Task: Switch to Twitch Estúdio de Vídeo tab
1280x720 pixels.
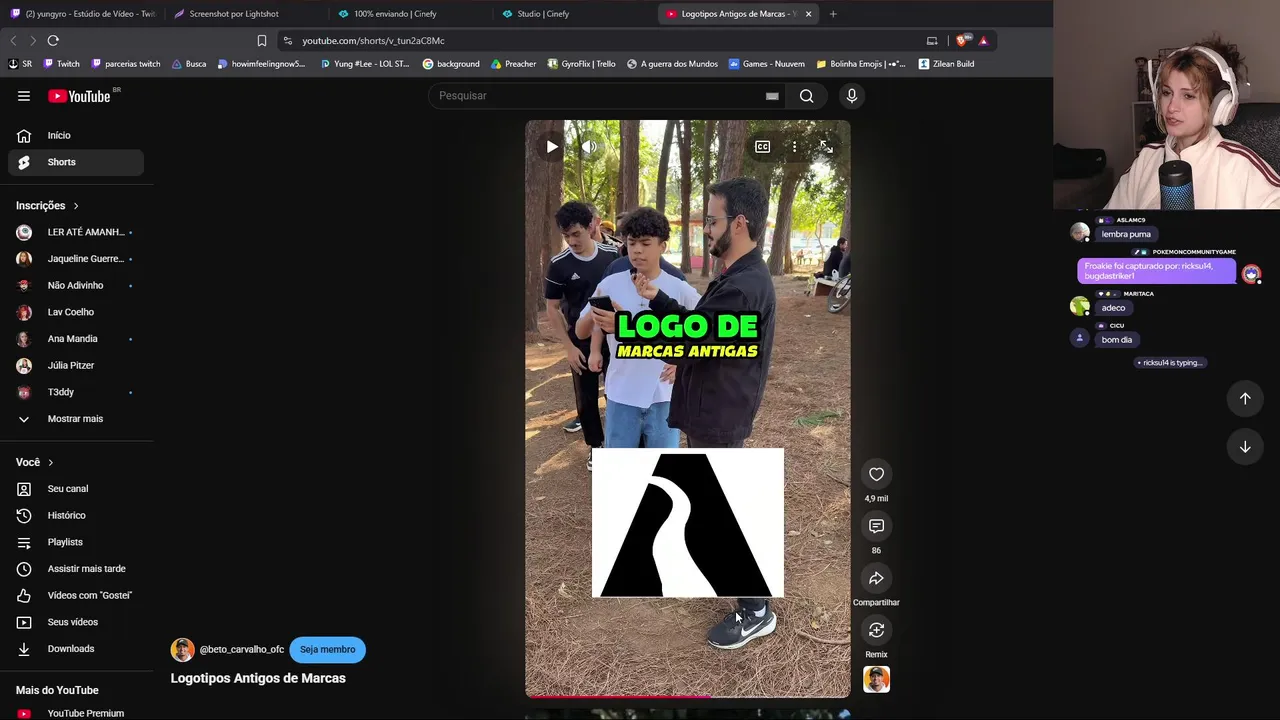Action: coord(82,14)
